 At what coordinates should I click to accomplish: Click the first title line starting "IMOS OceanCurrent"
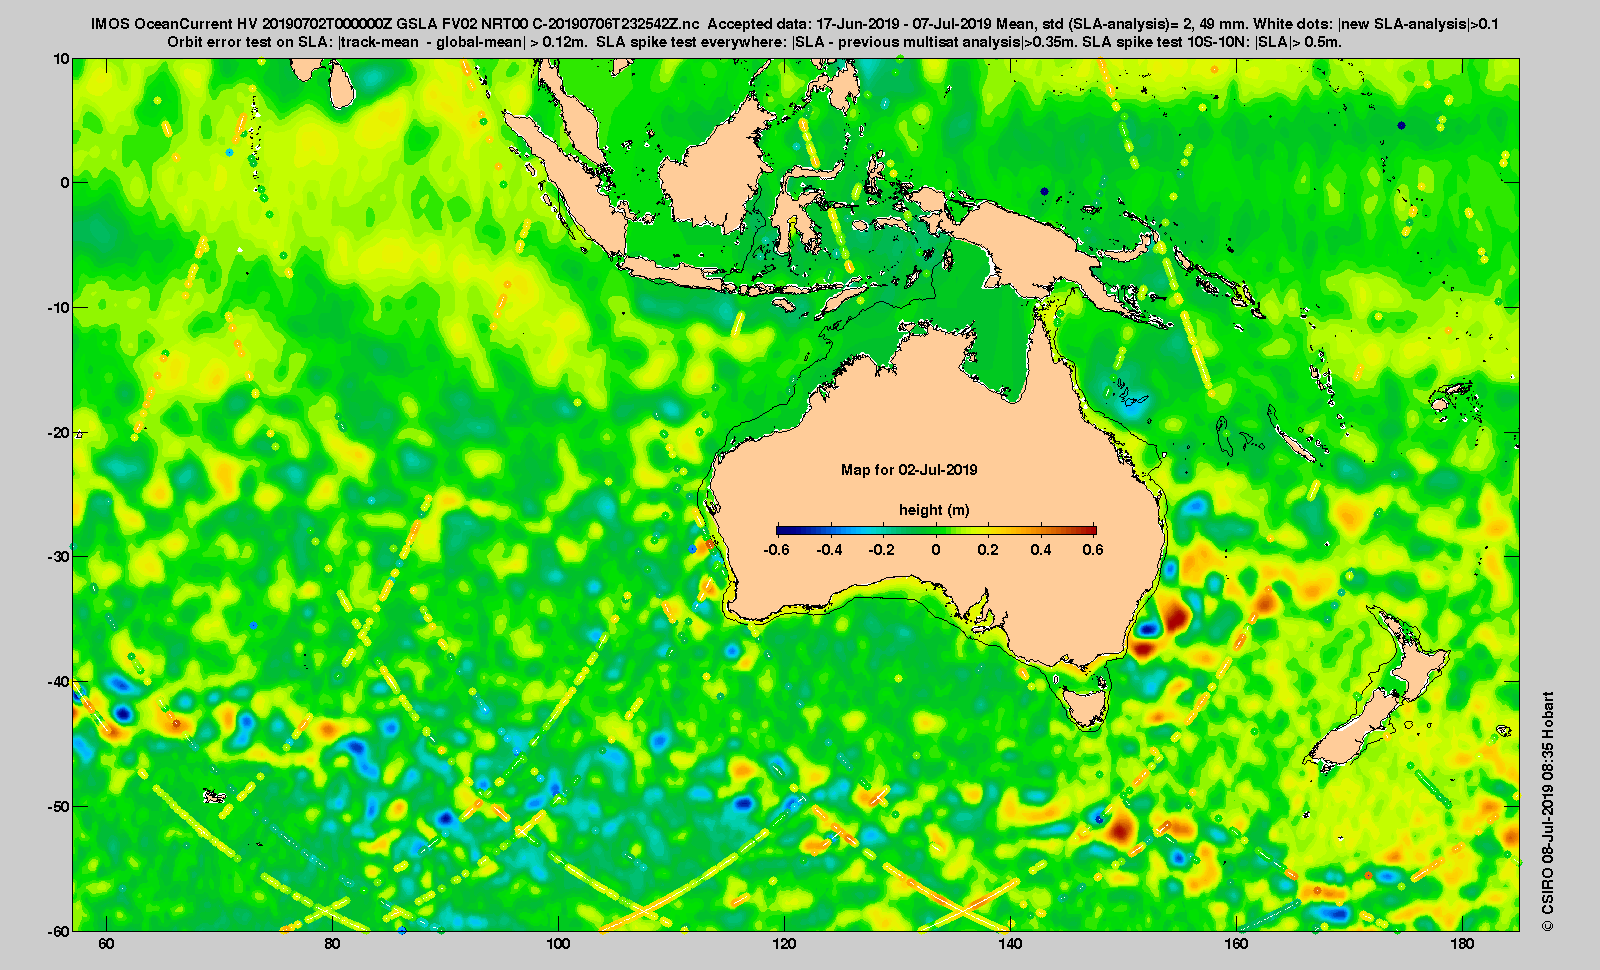point(795,24)
